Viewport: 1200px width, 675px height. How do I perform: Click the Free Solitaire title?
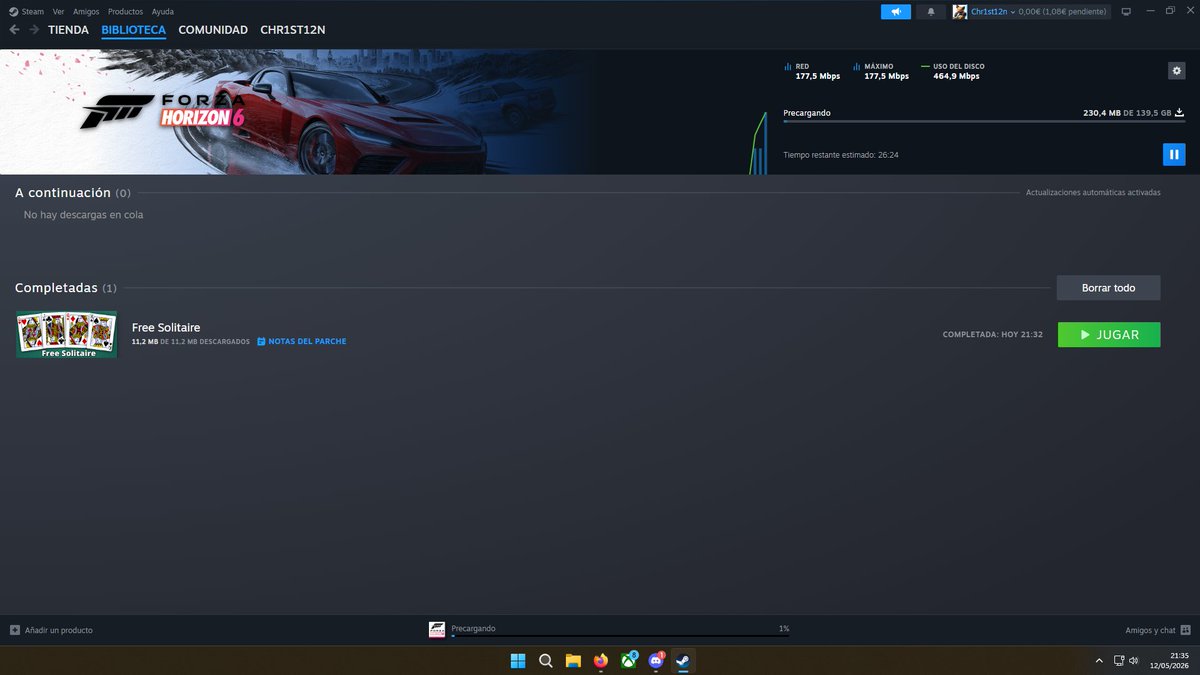tap(166, 327)
